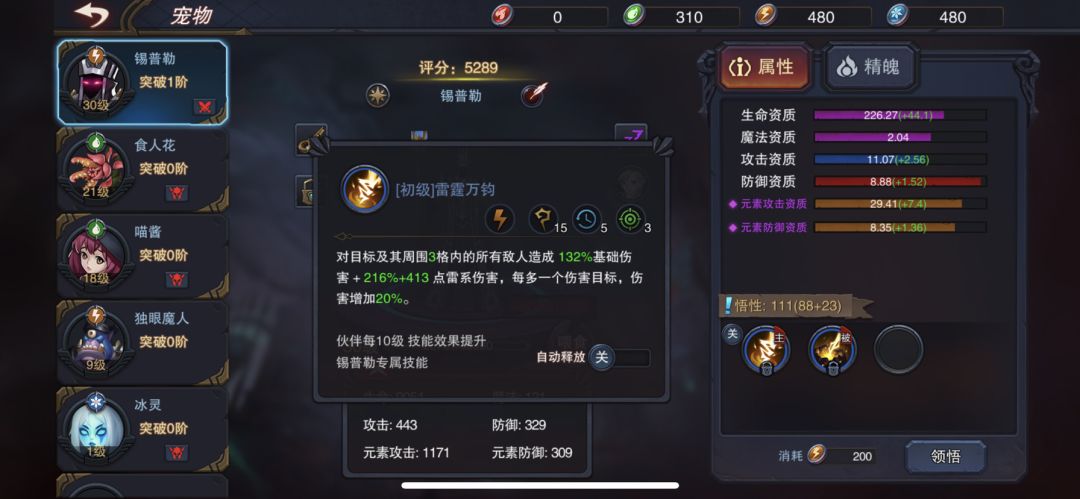Tap the back arrow icon
The image size is (1080, 499).
click(93, 15)
